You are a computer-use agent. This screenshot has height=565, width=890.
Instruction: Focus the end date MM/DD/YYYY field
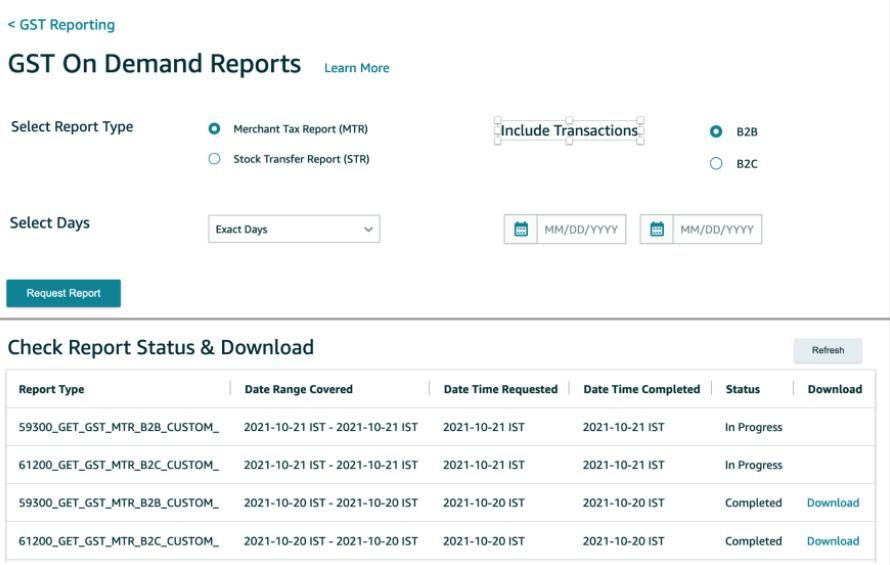pyautogui.click(x=717, y=229)
